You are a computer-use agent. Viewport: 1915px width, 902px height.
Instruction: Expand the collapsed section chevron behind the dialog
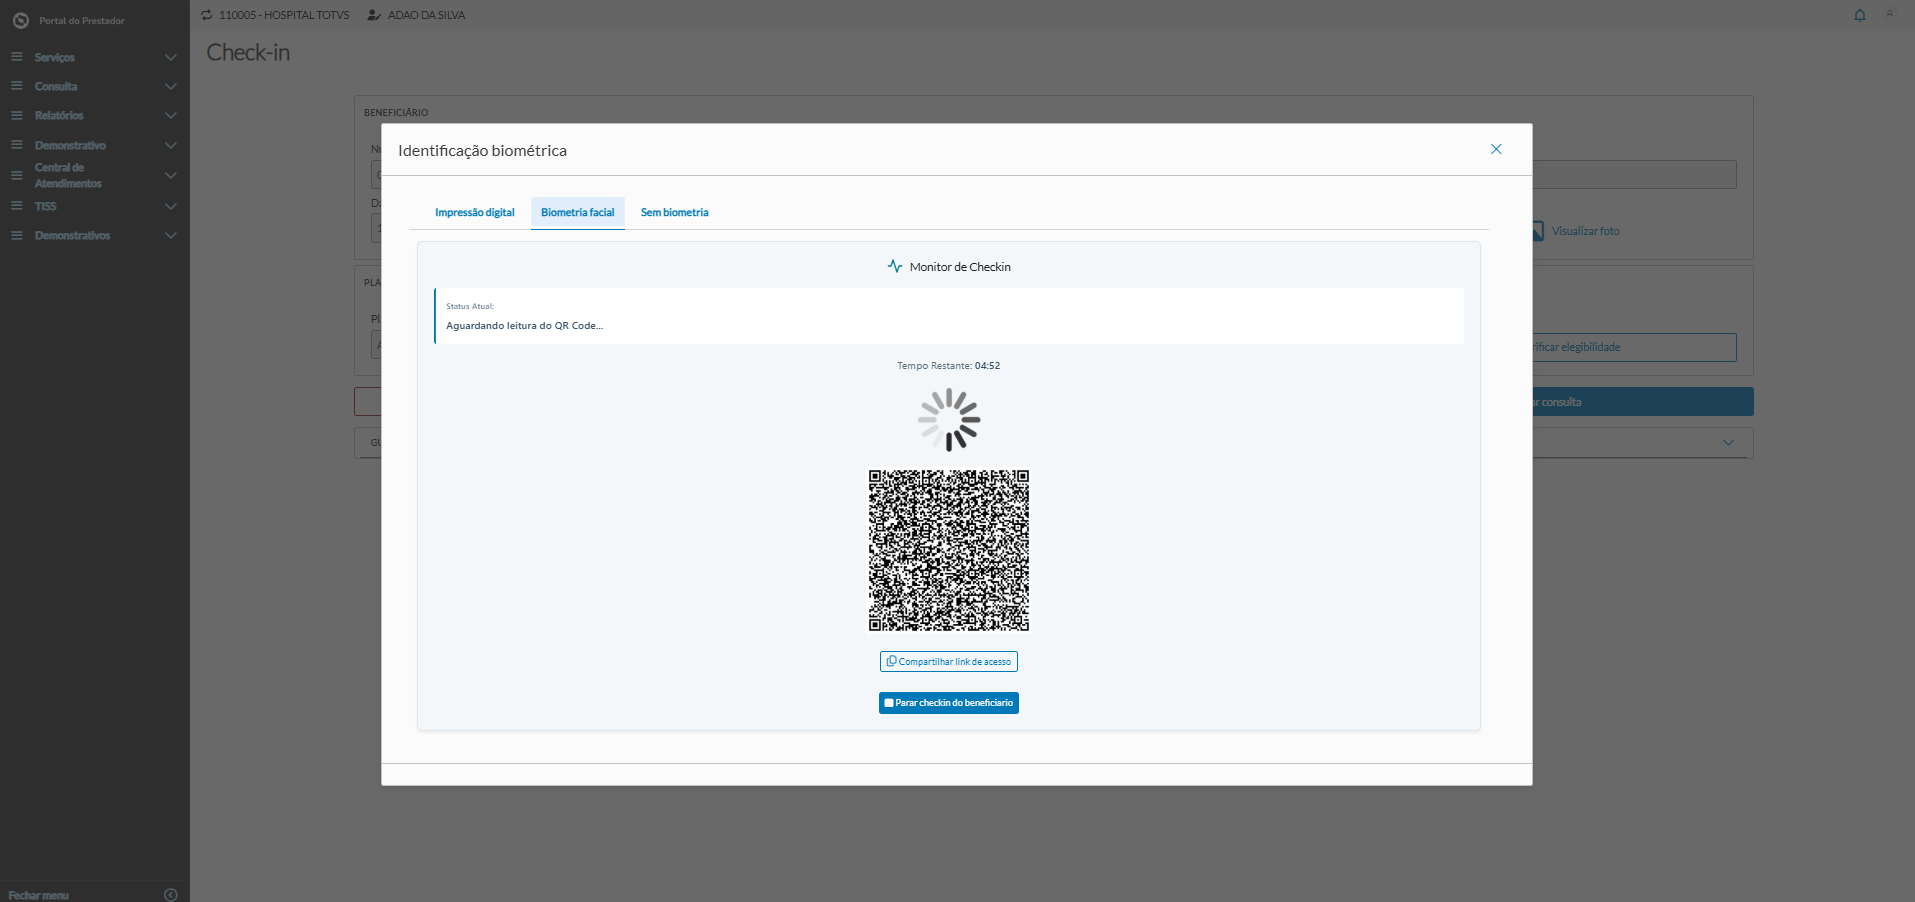click(1728, 442)
